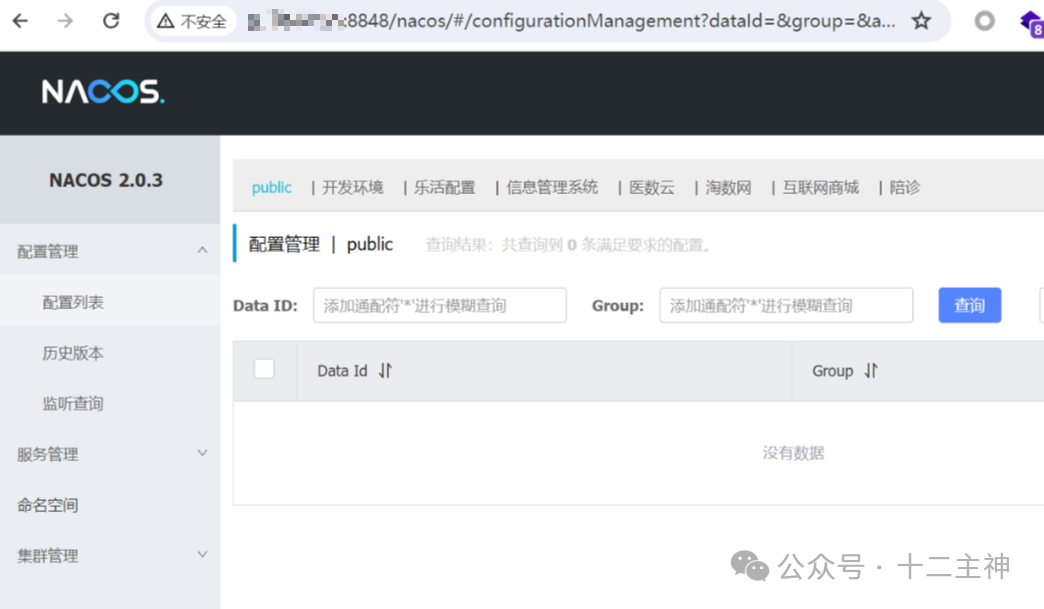Open 命名空间 in the sidebar
This screenshot has width=1044, height=609.
[110, 505]
